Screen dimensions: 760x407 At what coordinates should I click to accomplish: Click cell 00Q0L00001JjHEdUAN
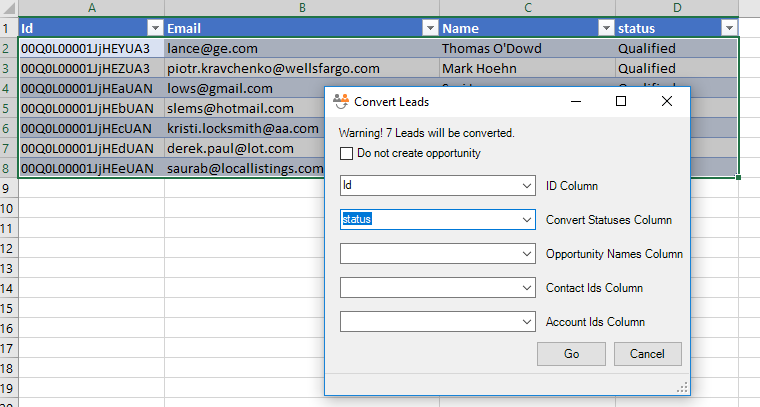coord(92,148)
